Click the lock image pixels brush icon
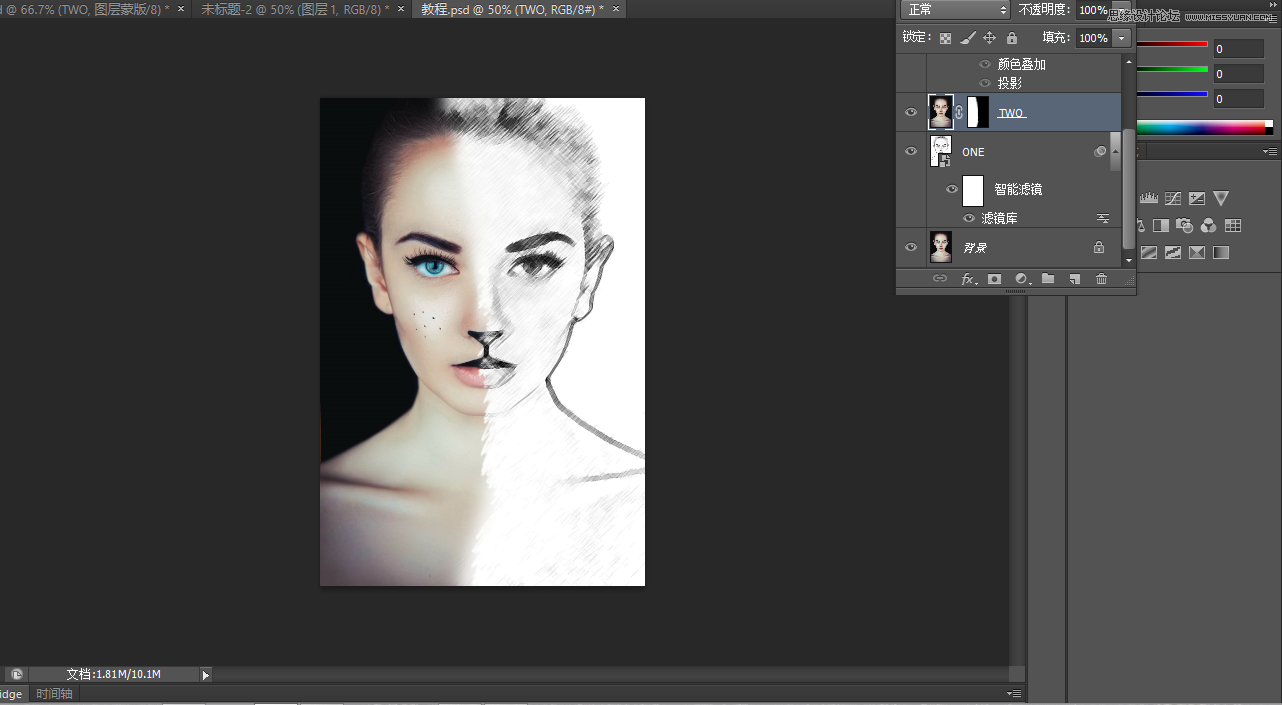This screenshot has height=705, width=1282. [967, 38]
